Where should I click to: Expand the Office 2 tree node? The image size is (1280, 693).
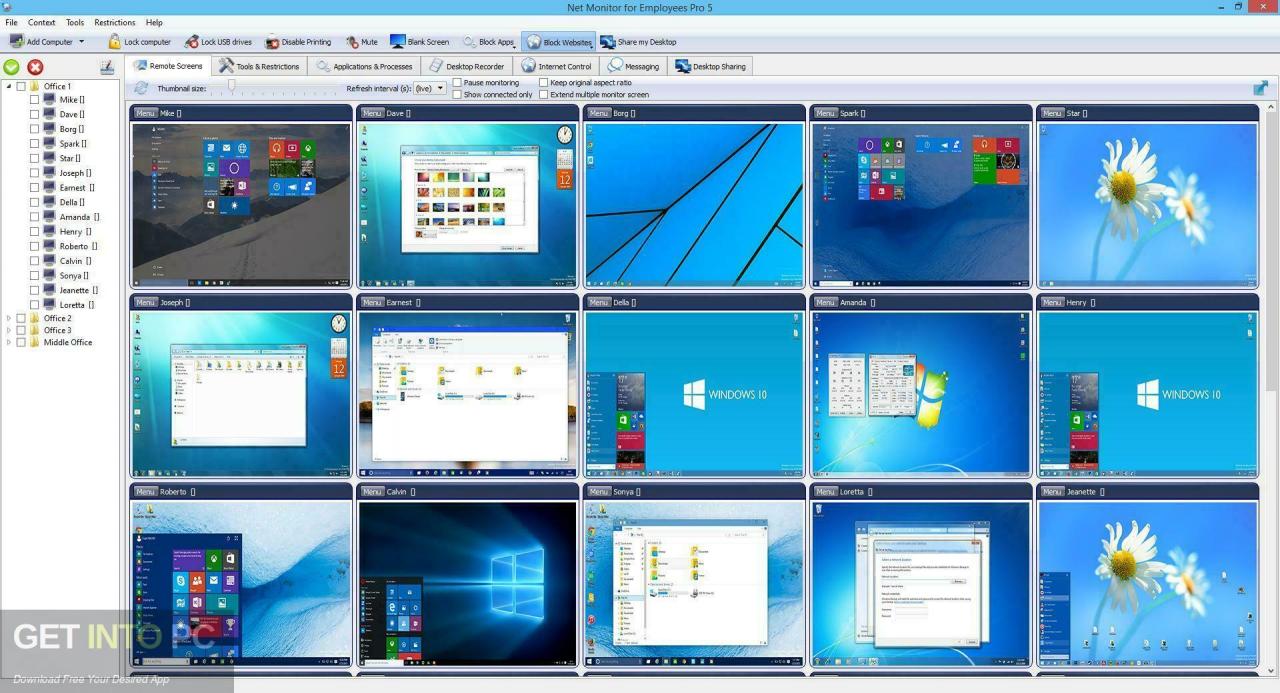coord(9,318)
